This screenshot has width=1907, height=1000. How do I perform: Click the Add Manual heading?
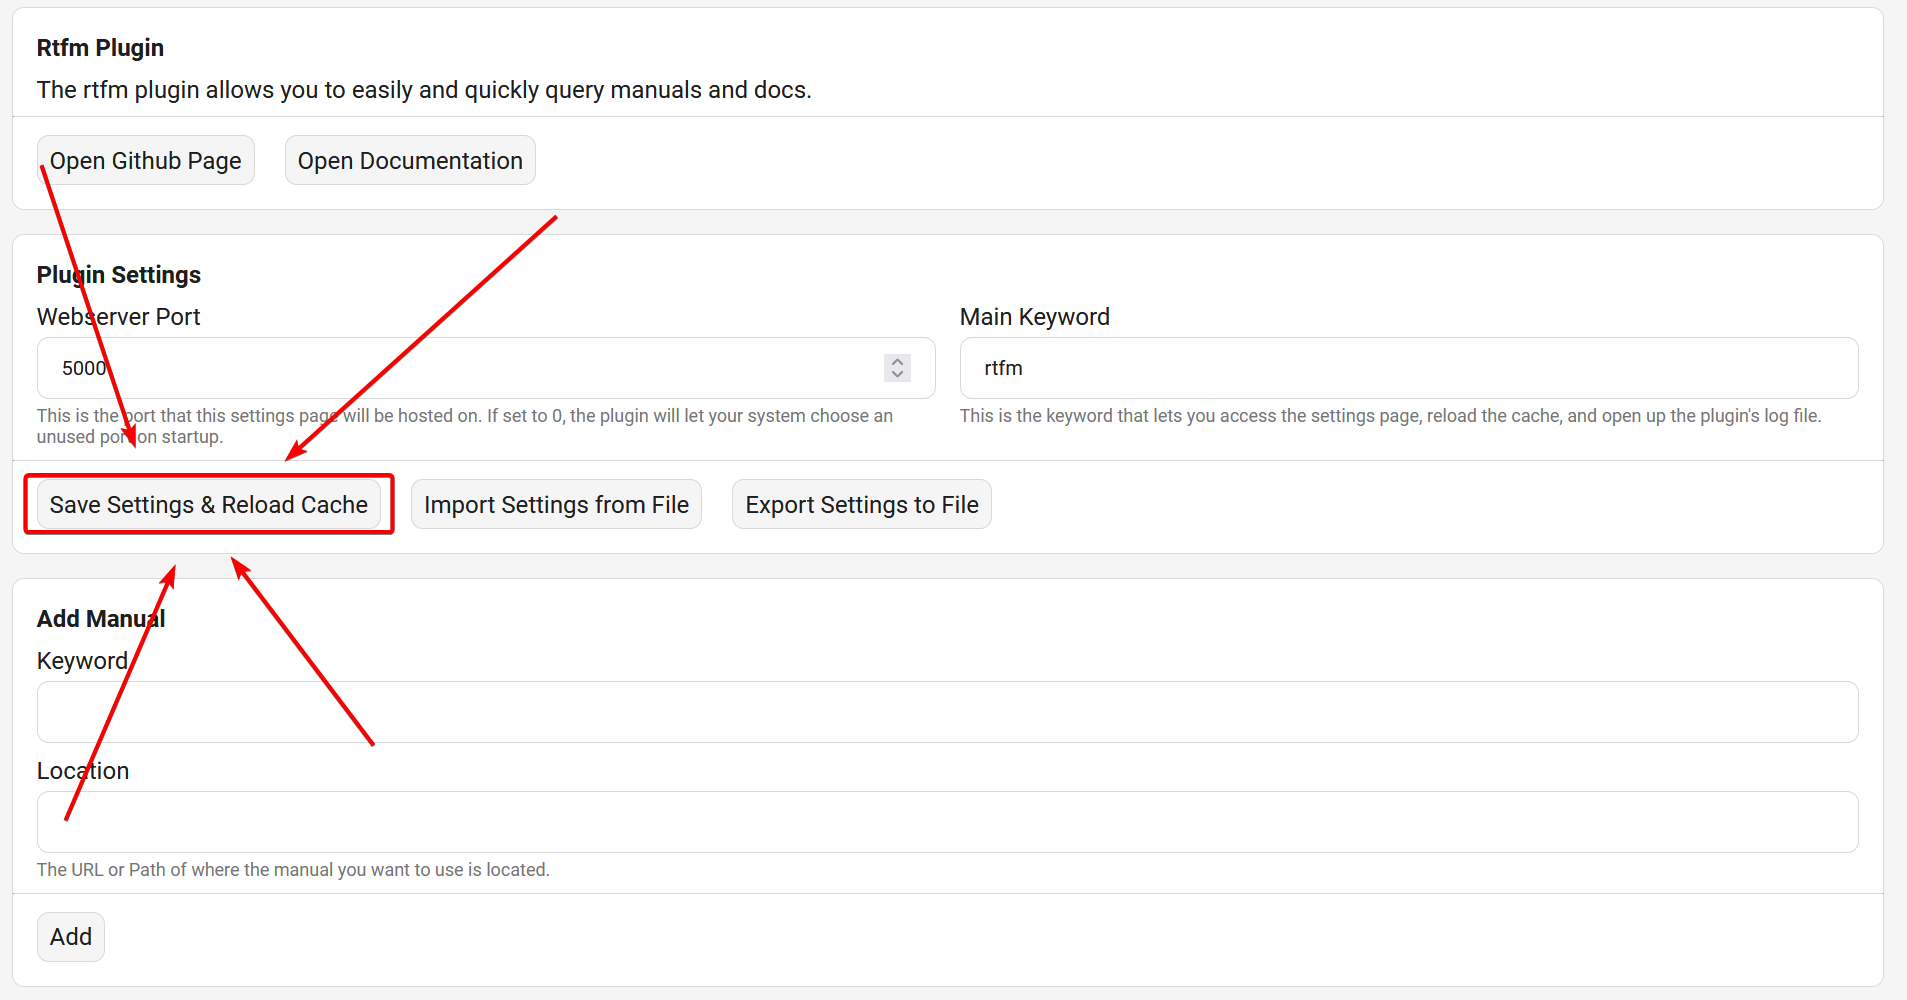101,619
